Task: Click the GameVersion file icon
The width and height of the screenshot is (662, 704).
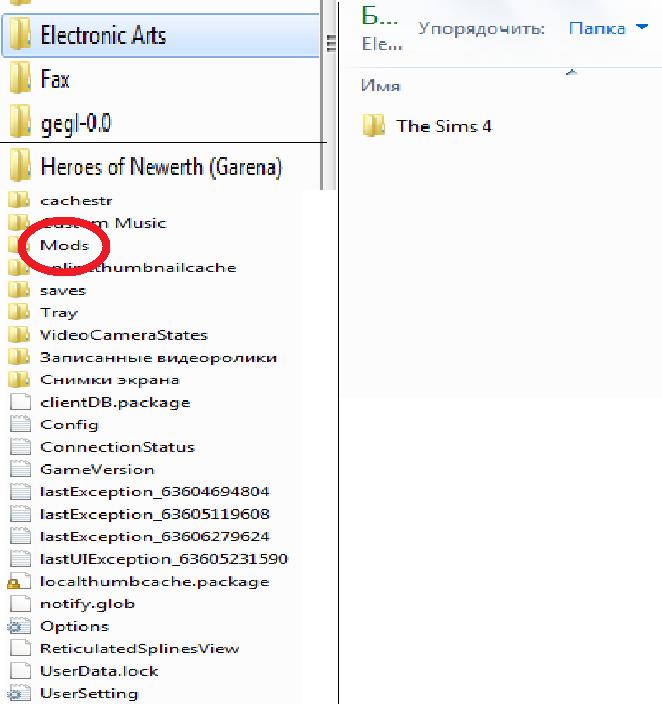Action: (x=20, y=469)
